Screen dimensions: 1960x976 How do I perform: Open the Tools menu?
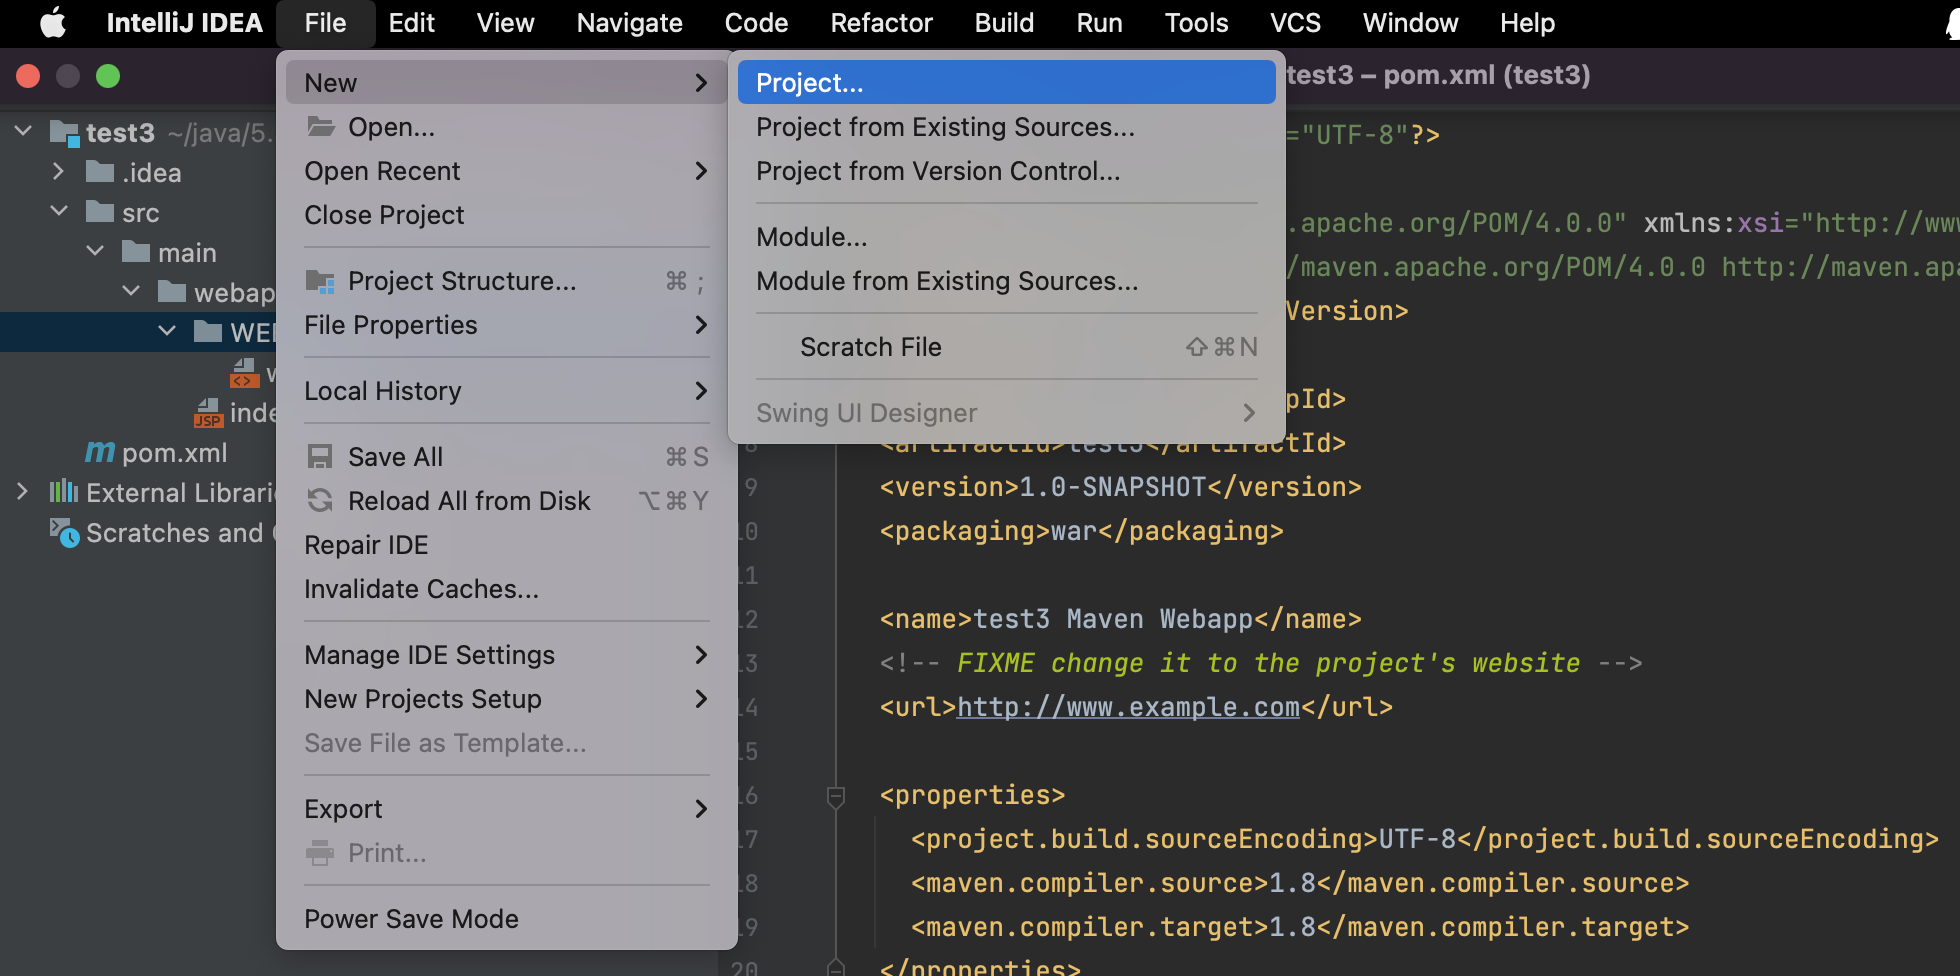click(1196, 23)
